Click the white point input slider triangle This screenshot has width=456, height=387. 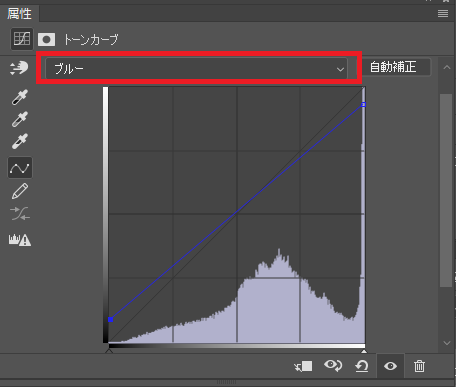point(364,351)
